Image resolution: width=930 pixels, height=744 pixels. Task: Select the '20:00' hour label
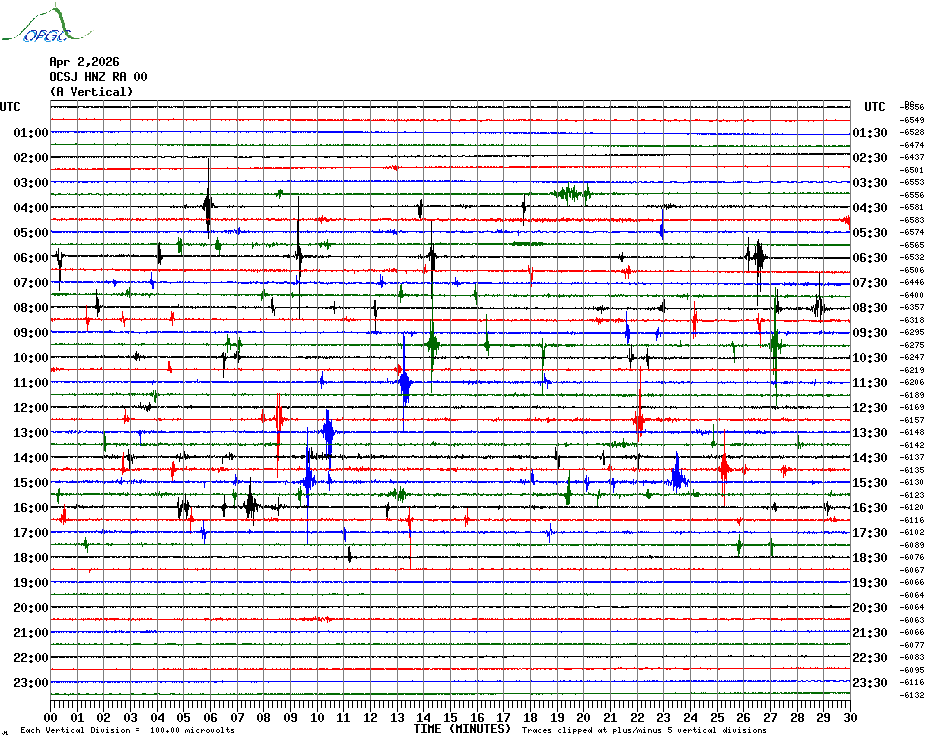coord(31,608)
